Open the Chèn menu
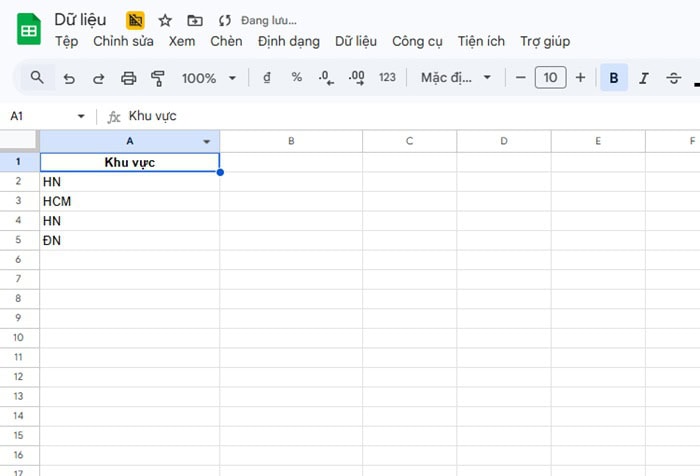700x476 pixels. click(226, 41)
